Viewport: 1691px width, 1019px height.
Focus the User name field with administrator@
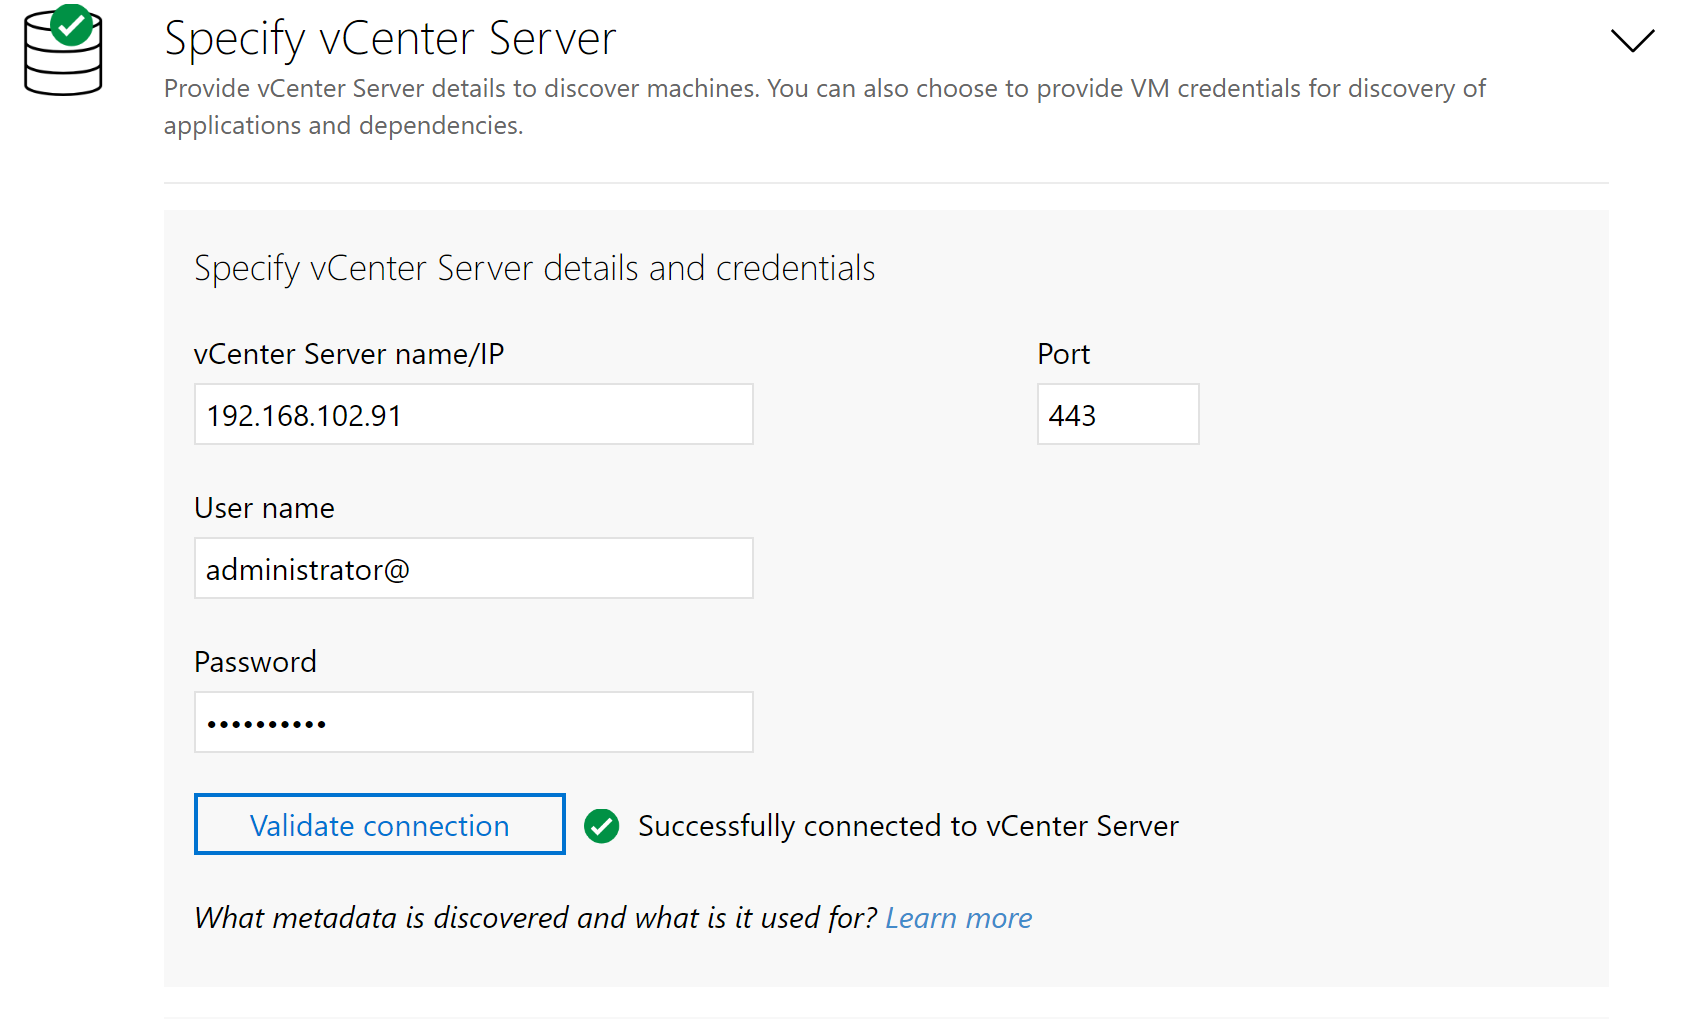[473, 568]
